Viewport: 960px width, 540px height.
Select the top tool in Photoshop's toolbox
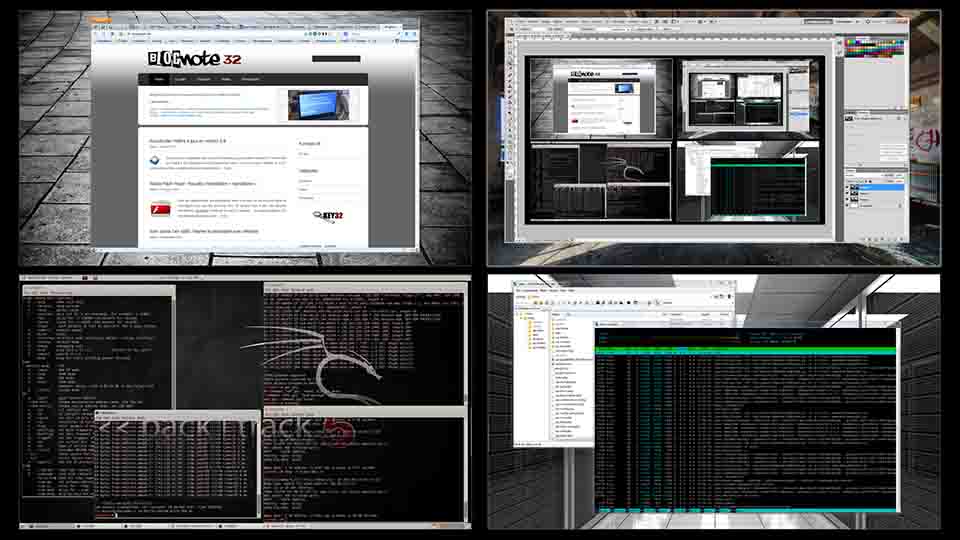pos(510,42)
